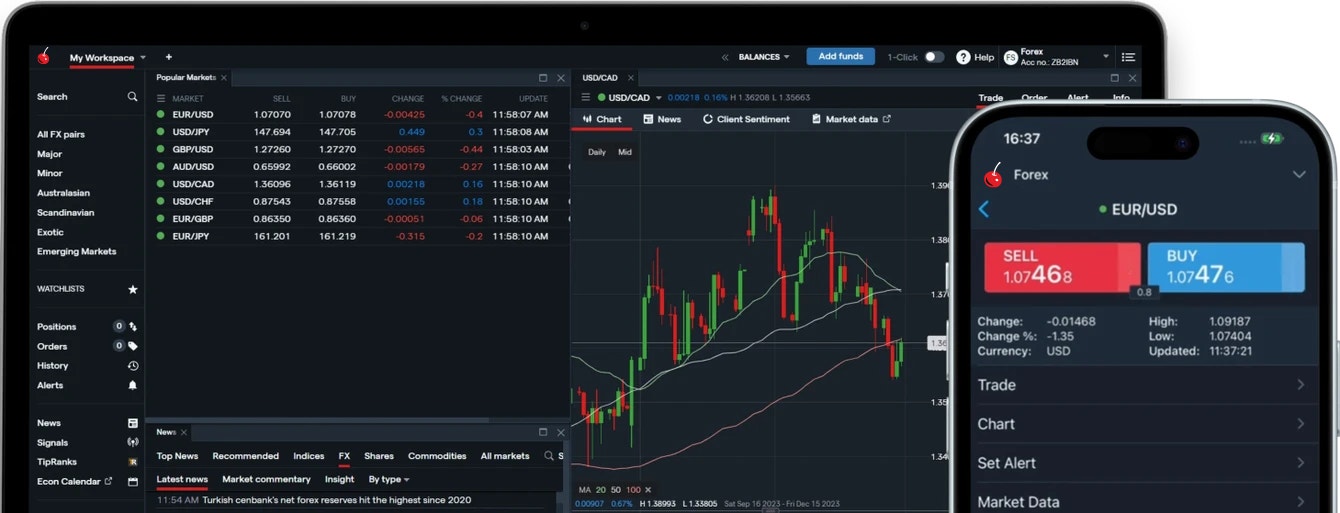Click the Add funds button
The width and height of the screenshot is (1340, 513).
click(841, 57)
